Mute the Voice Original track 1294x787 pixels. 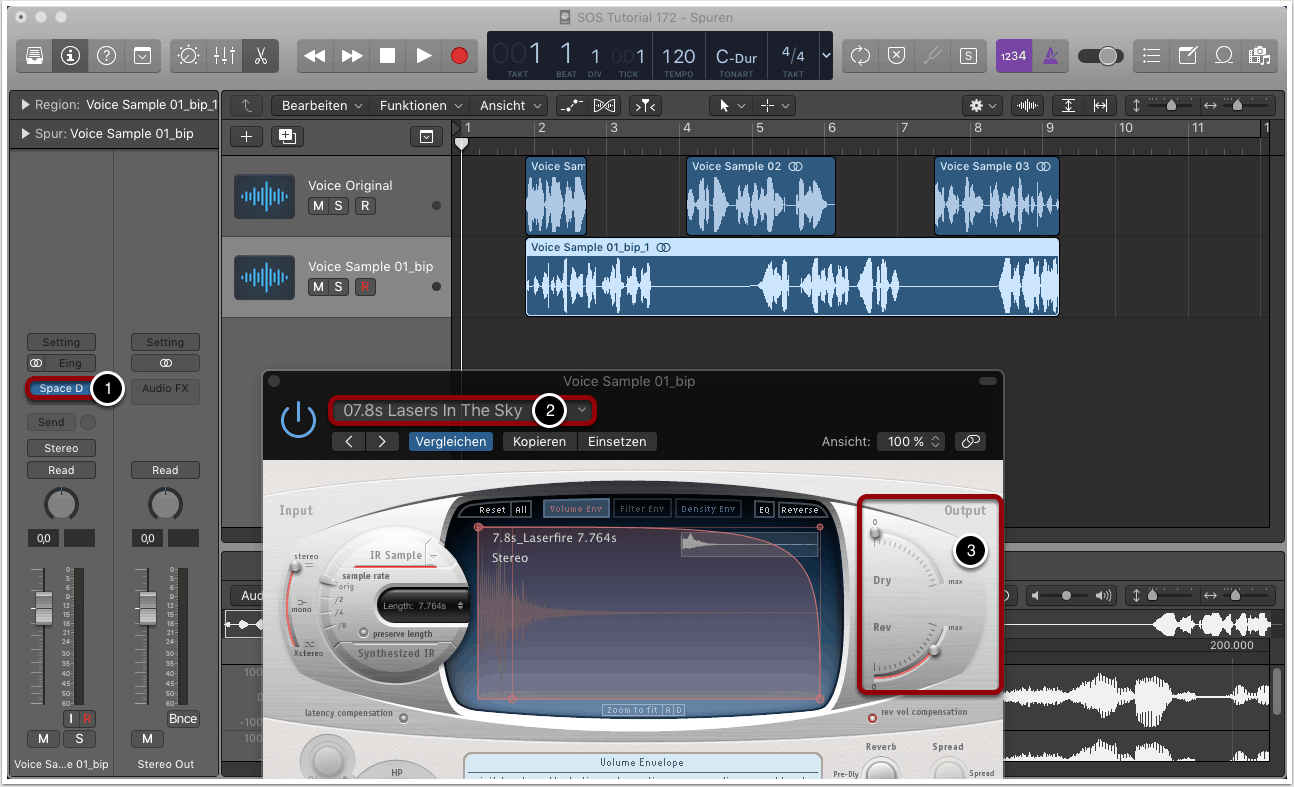tap(318, 206)
